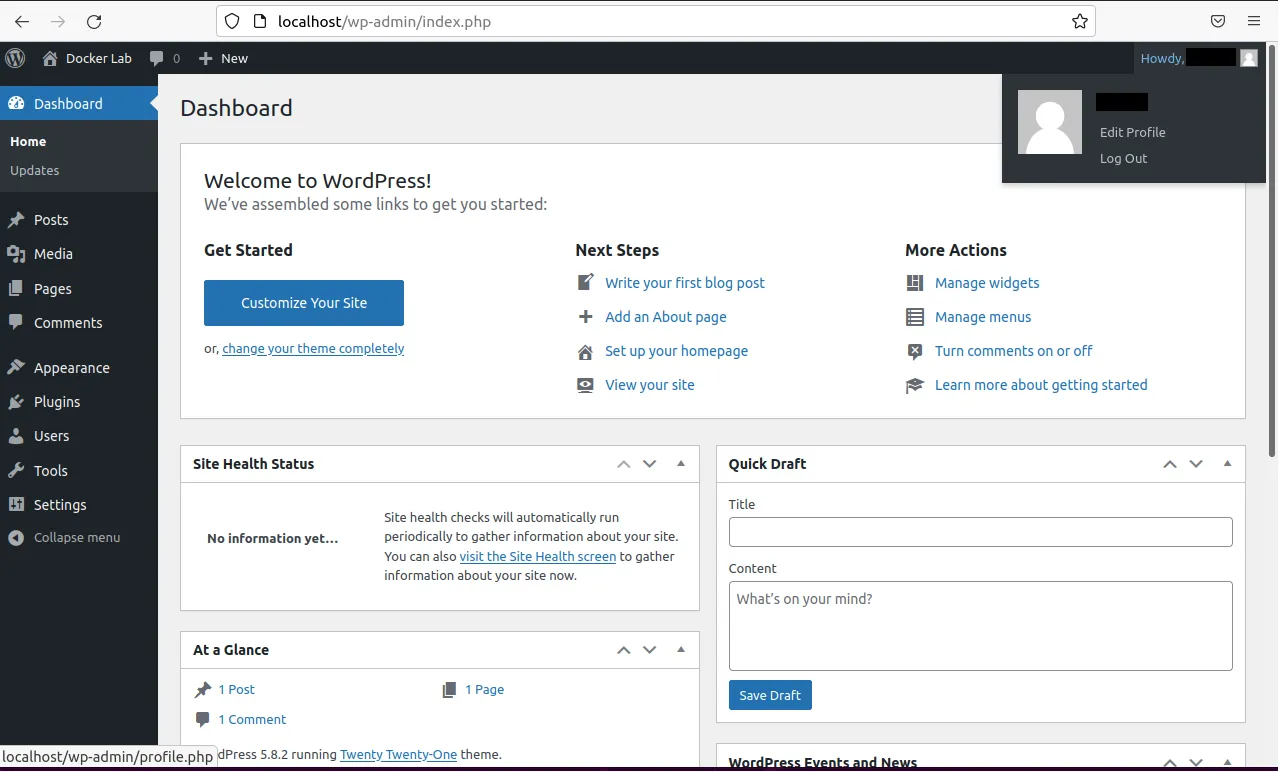Click the Appearance brush icon in sidebar
Viewport: 1280px width, 772px height.
[16, 367]
